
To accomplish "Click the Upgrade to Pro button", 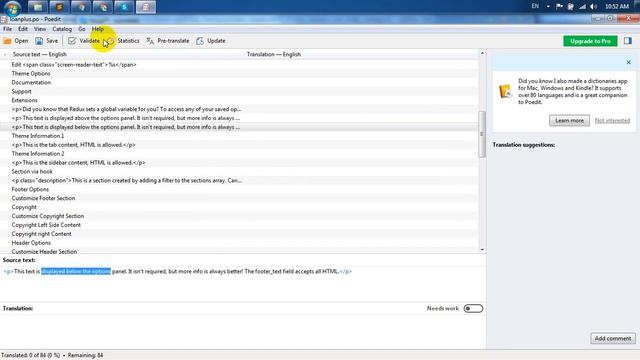I will 590,41.
